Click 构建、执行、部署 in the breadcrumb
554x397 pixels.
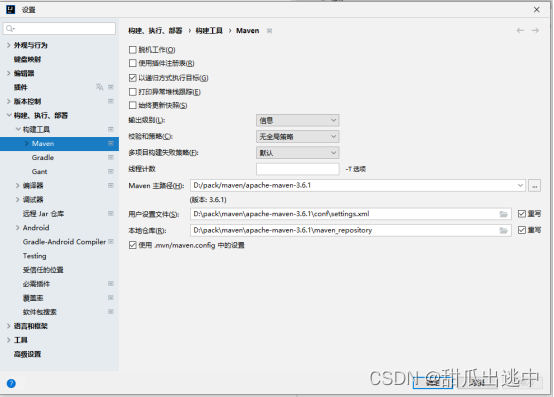(x=155, y=31)
